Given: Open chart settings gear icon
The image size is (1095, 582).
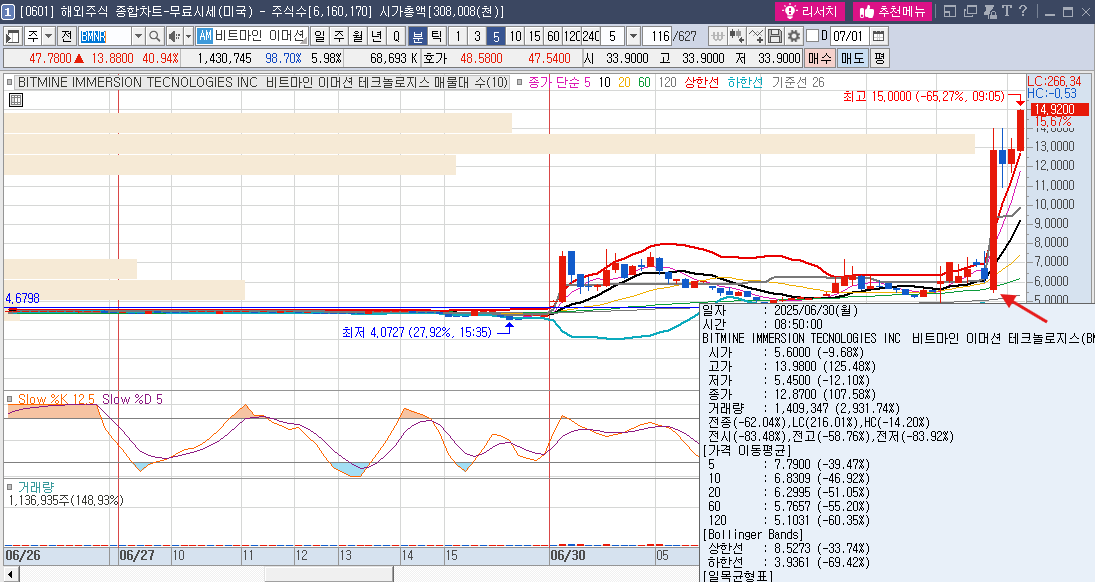Looking at the screenshot, I should (x=793, y=36).
